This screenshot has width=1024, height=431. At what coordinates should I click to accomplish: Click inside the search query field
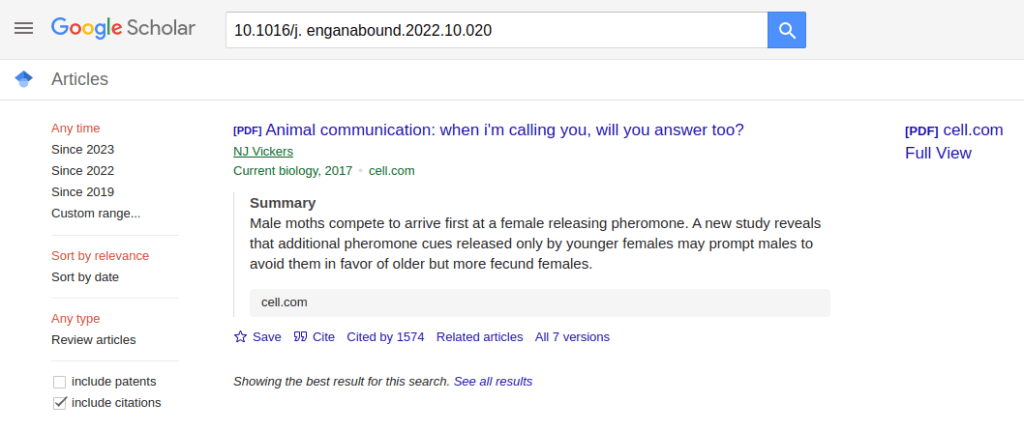coord(495,30)
